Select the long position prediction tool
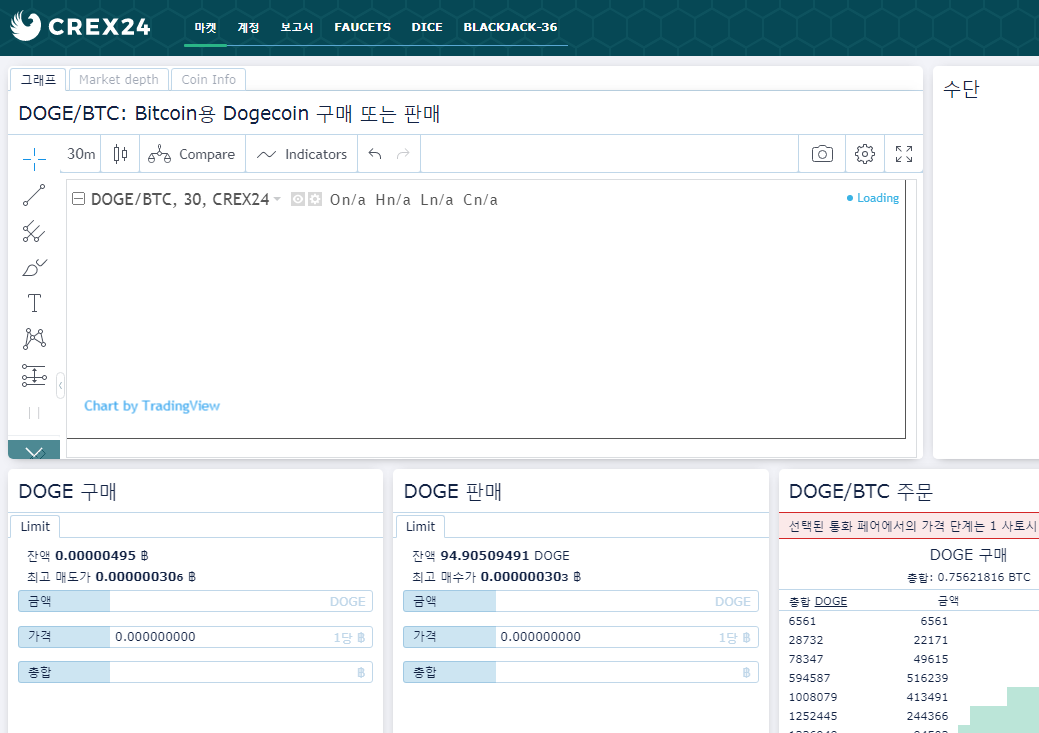The height and width of the screenshot is (733, 1039). [x=34, y=375]
